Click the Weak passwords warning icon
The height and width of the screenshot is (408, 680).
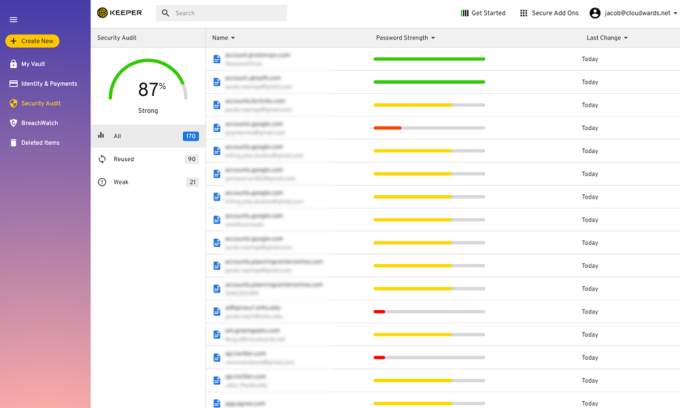(102, 182)
